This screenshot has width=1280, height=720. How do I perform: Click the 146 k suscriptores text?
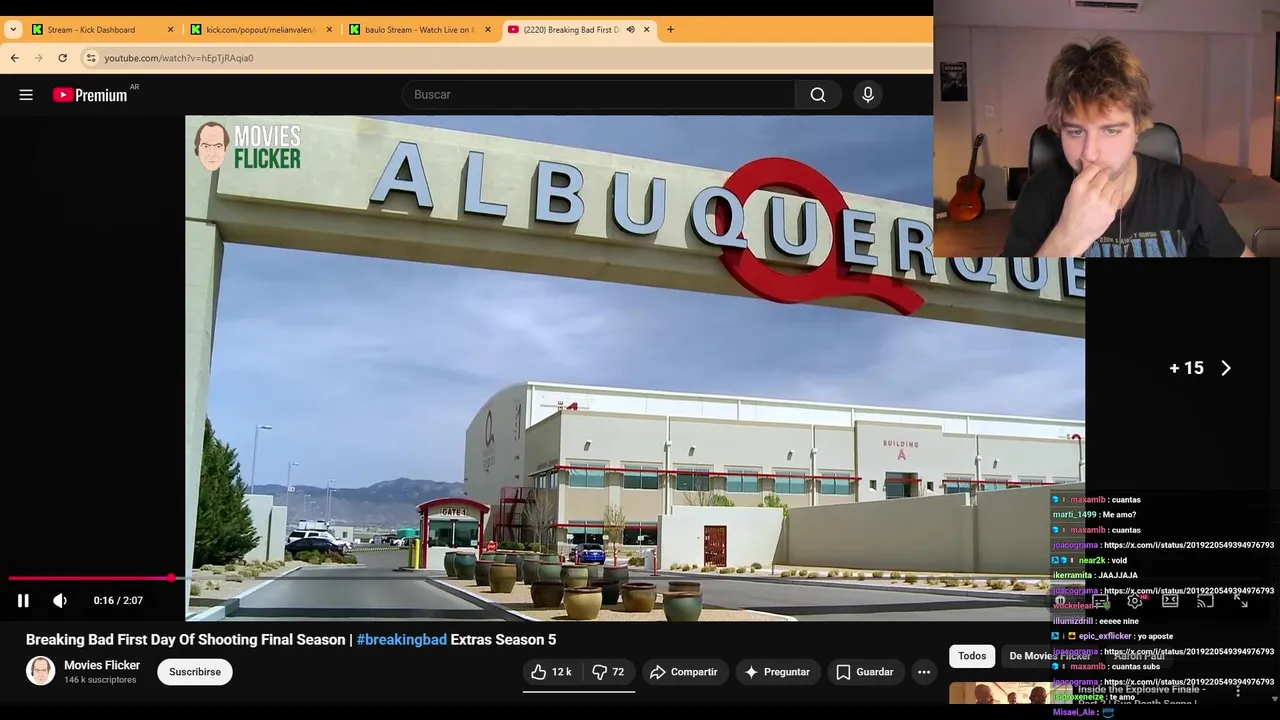(x=100, y=680)
